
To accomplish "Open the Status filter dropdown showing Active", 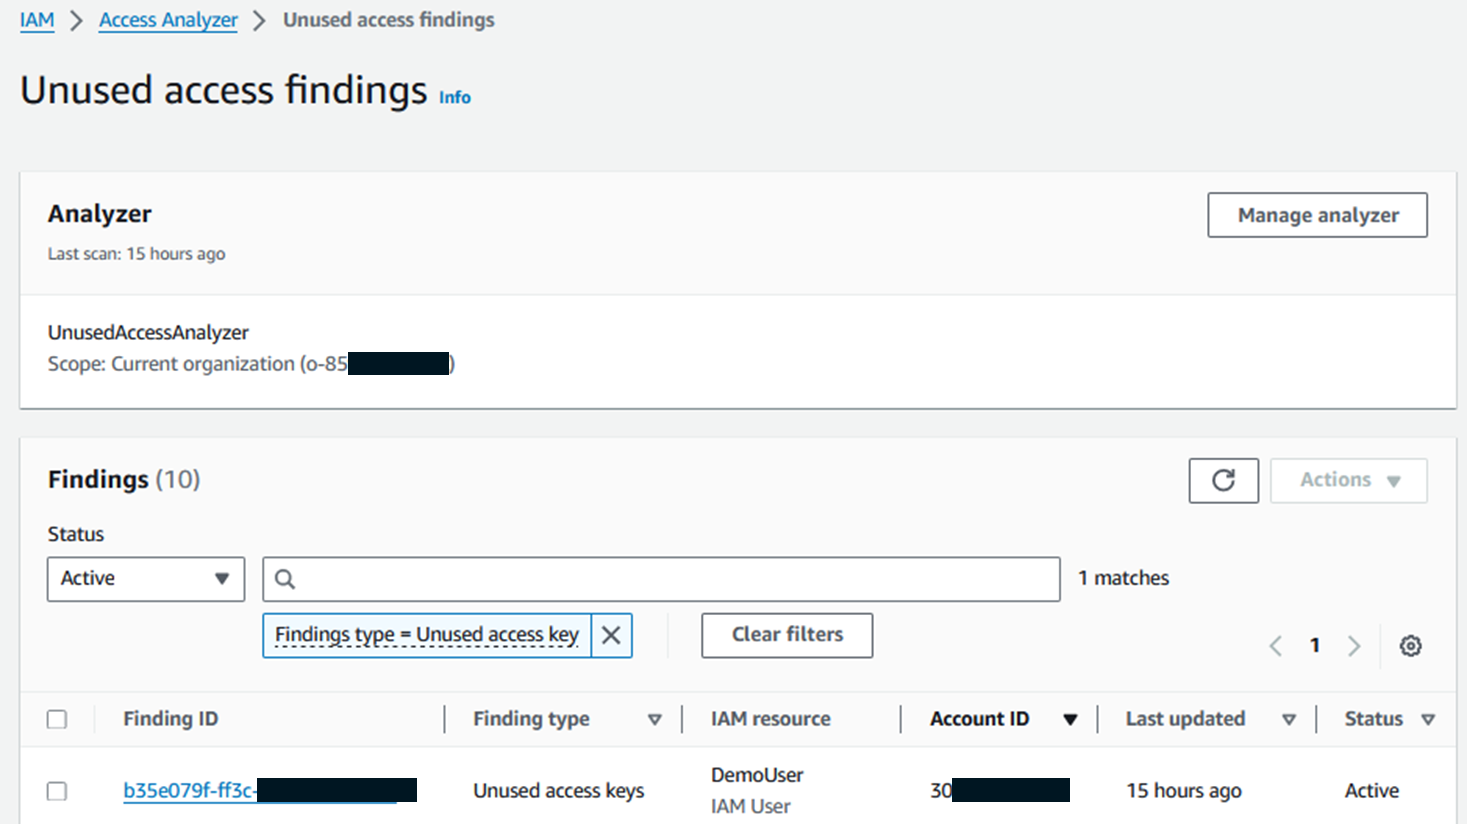I will pyautogui.click(x=146, y=579).
